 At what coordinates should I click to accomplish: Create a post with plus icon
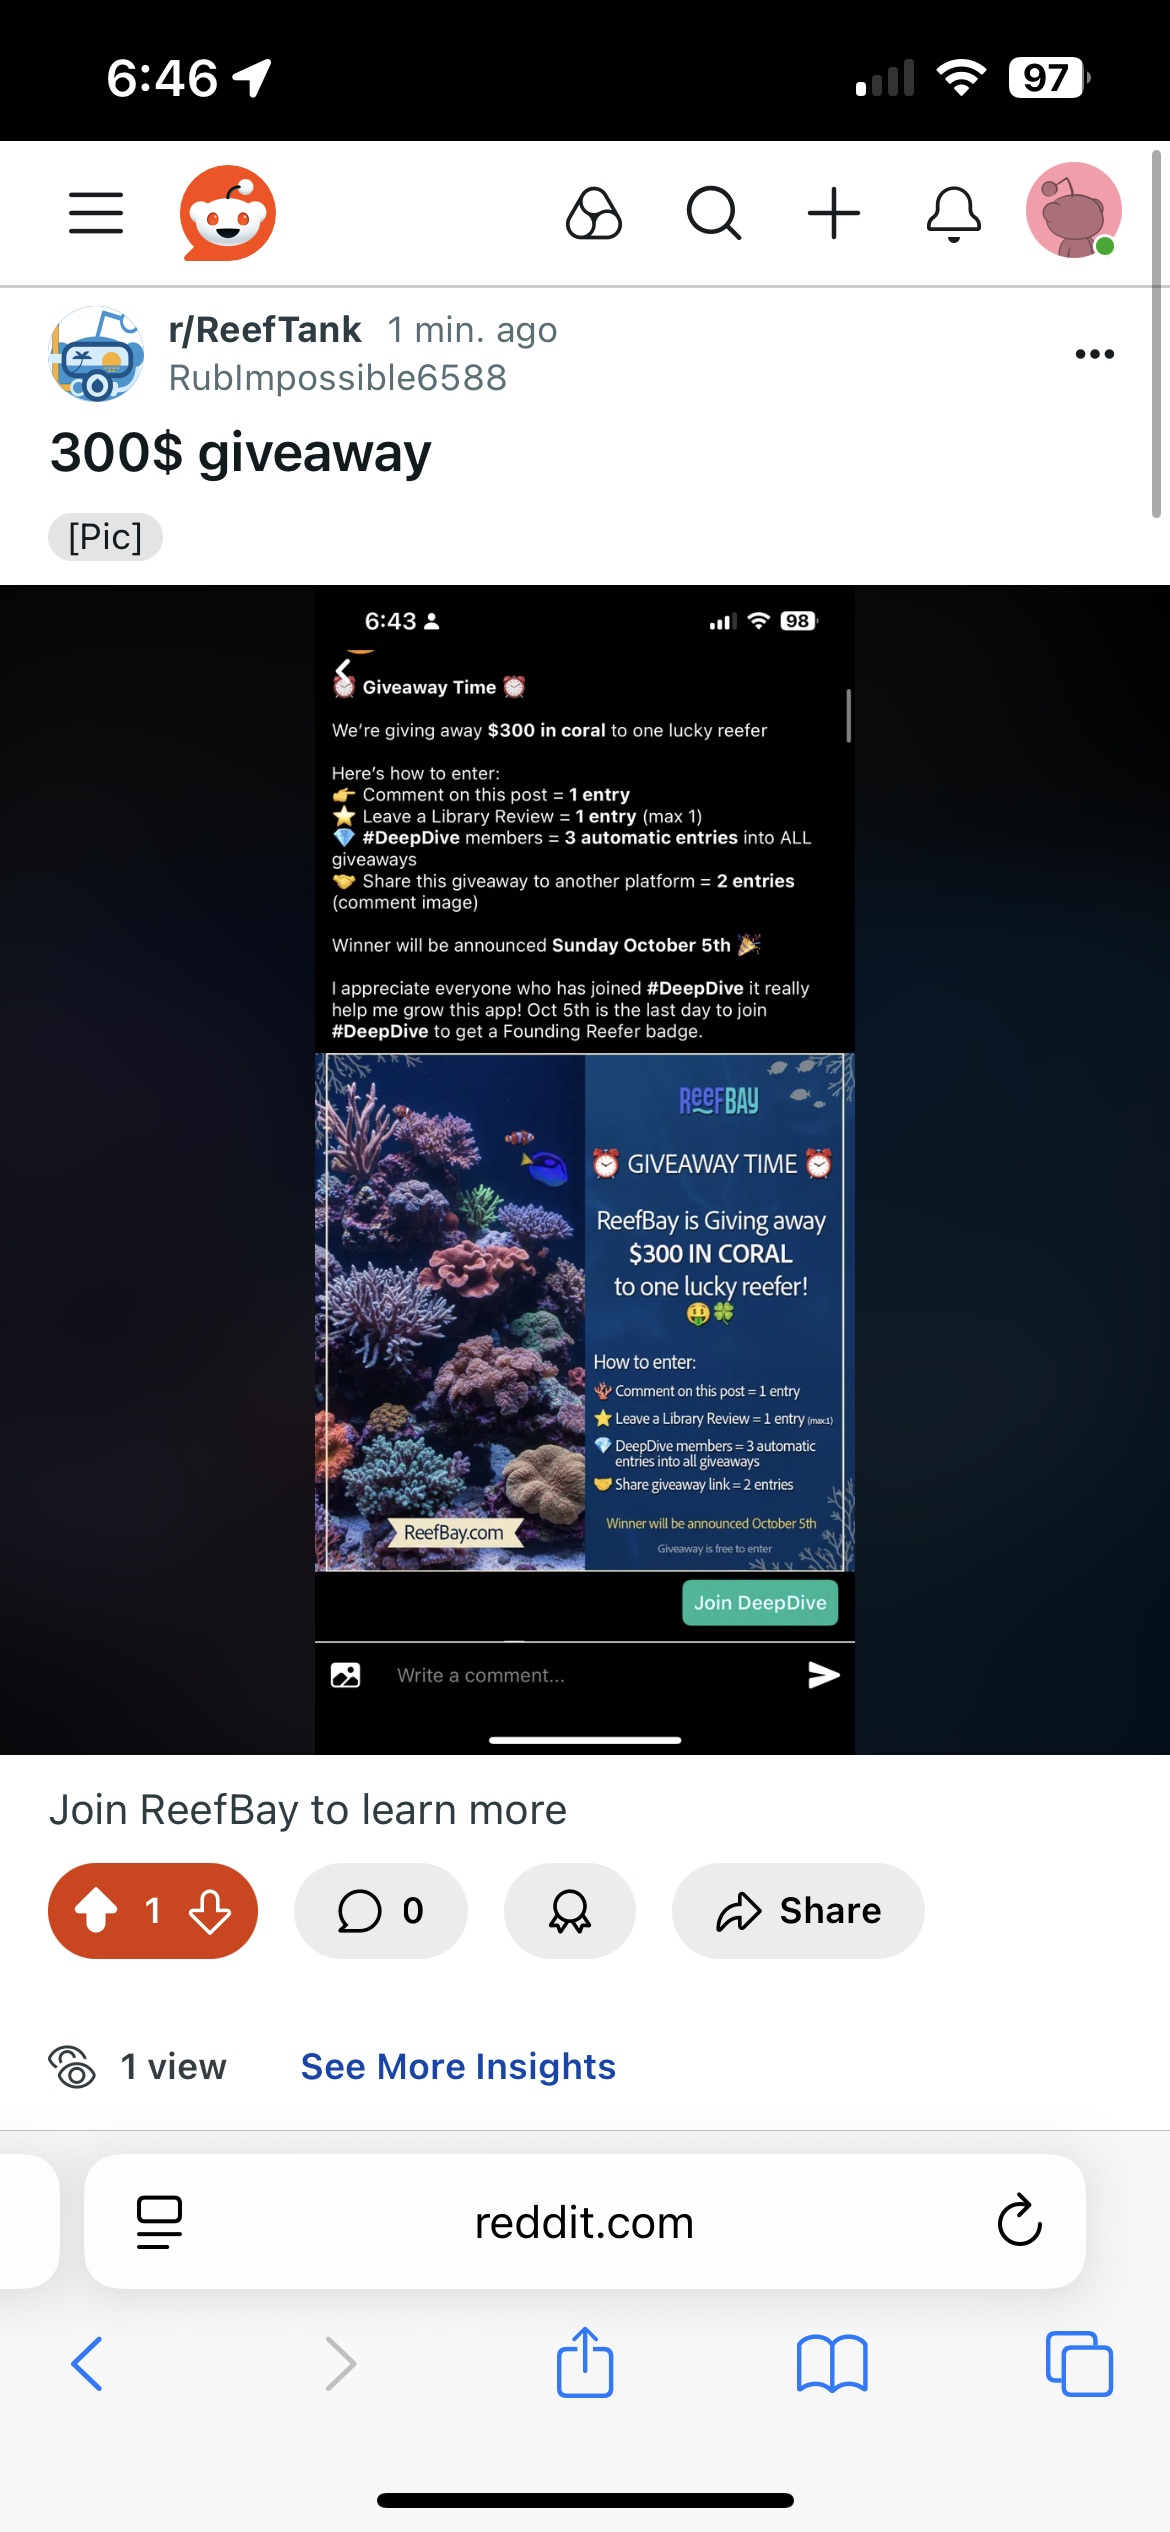[x=834, y=213]
